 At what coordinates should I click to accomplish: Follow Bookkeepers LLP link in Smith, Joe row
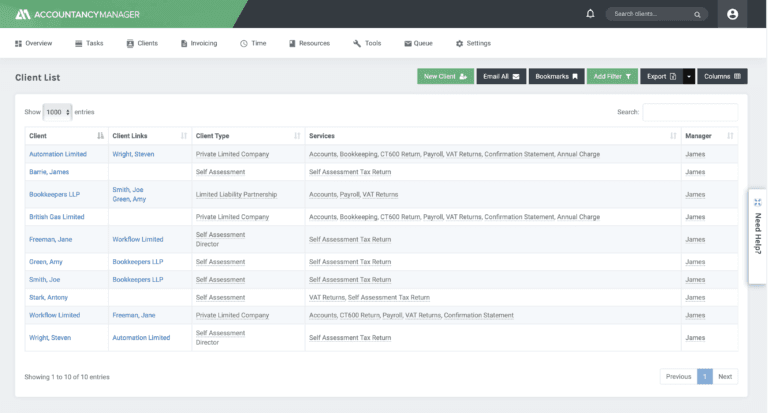click(138, 280)
